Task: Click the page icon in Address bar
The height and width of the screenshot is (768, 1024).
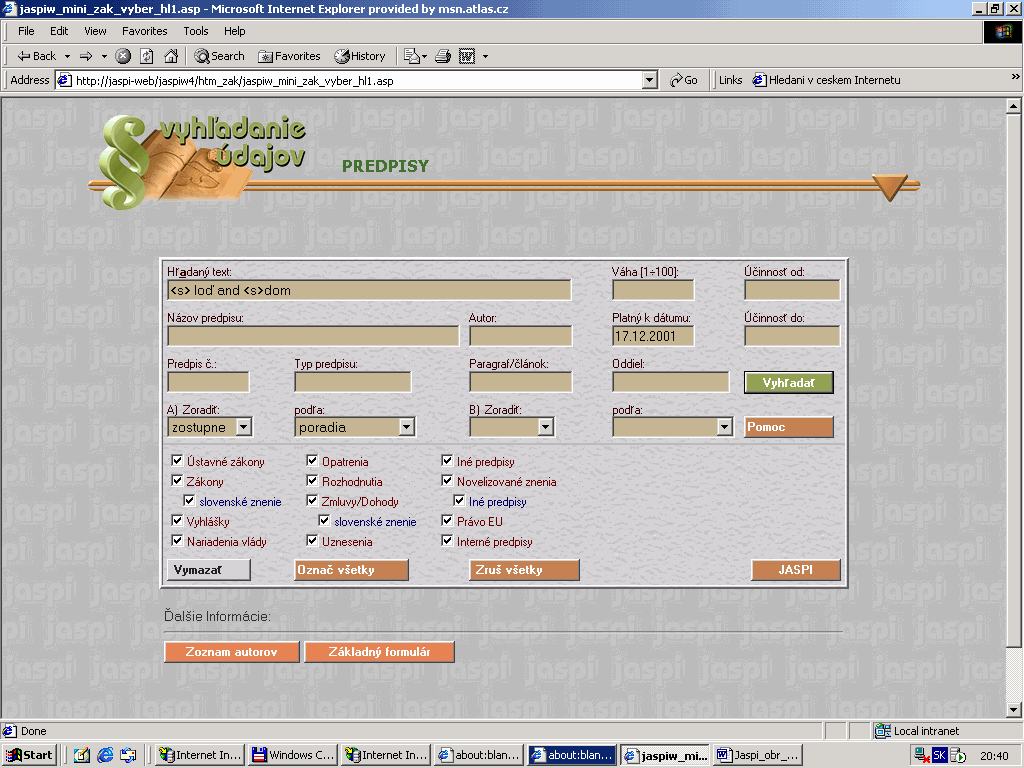Action: 64,80
